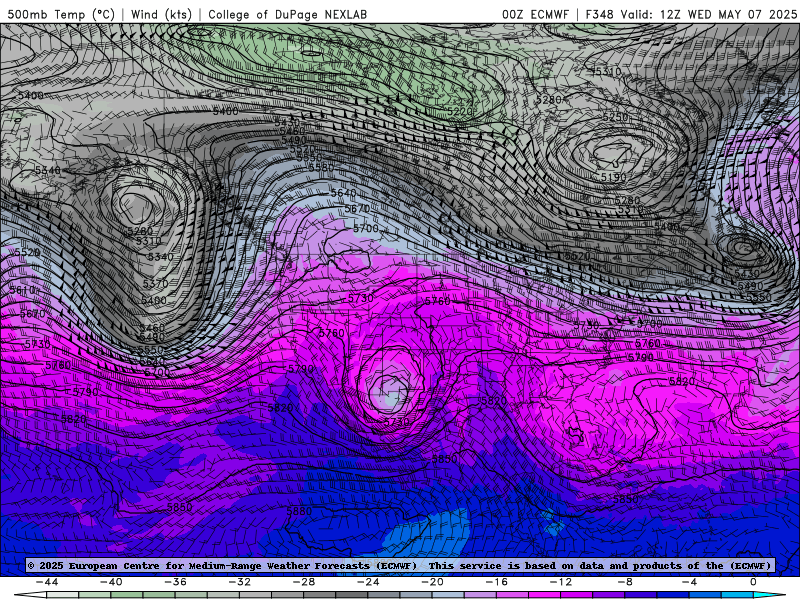This screenshot has height=600, width=800.
Task: Click the "Wind (kts)" header label
Action: [161, 14]
